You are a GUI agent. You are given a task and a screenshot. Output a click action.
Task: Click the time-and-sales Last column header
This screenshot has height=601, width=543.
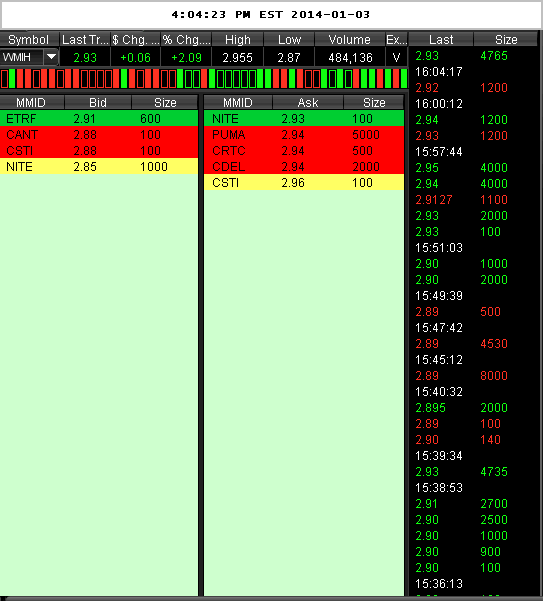coord(441,40)
